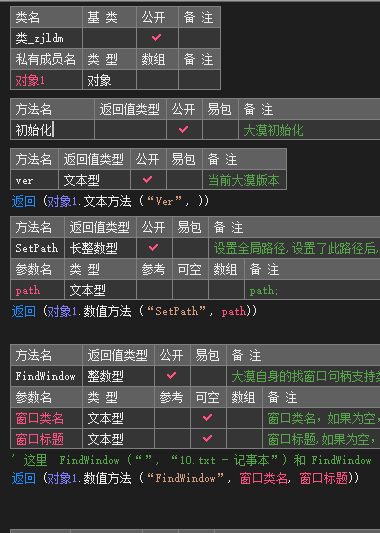Click the code line with "Ver"
Screen dimensions: 380x533
pyautogui.click(x=110, y=201)
